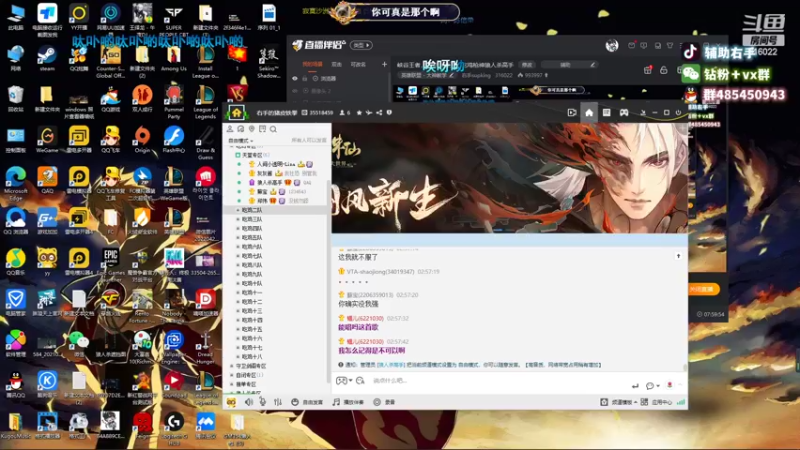Screen dimensions: 800x450
Task: Click the settings icon left of 频道模板
Action: pyautogui.click(x=604, y=402)
